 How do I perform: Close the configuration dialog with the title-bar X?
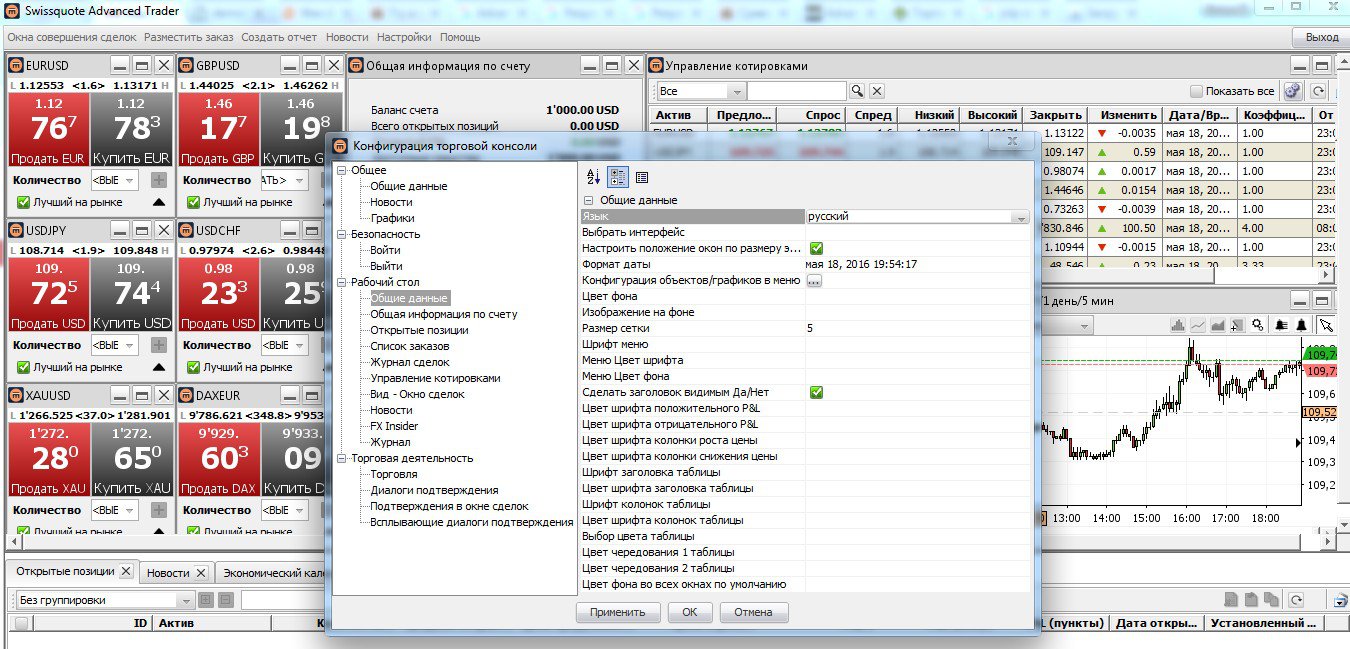point(1012,143)
